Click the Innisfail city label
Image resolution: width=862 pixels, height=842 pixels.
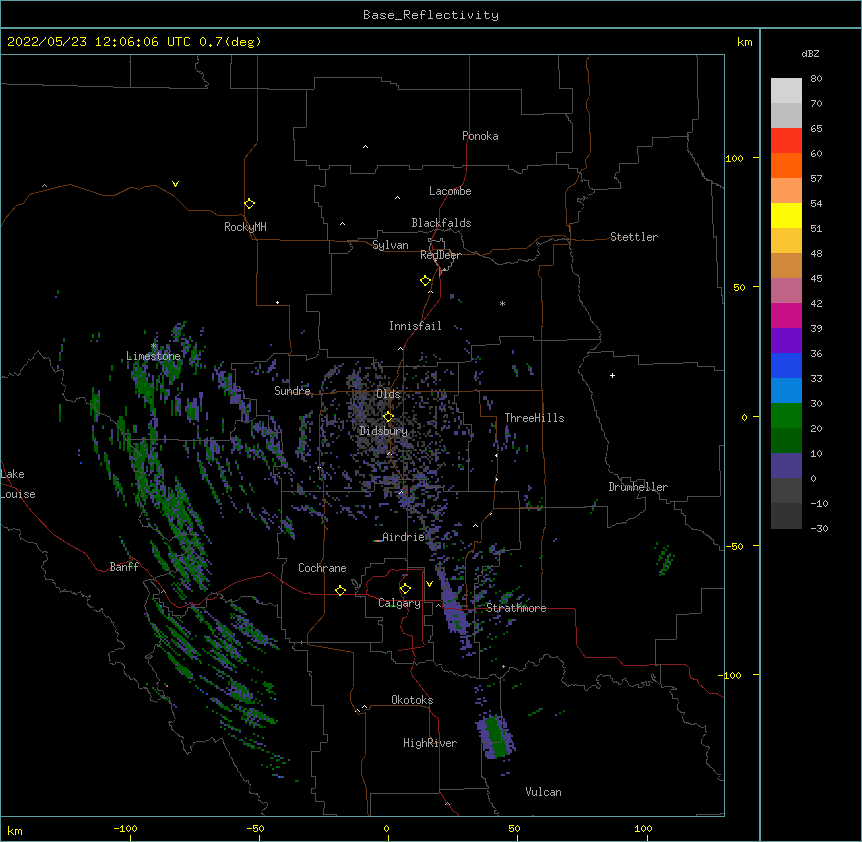point(415,326)
